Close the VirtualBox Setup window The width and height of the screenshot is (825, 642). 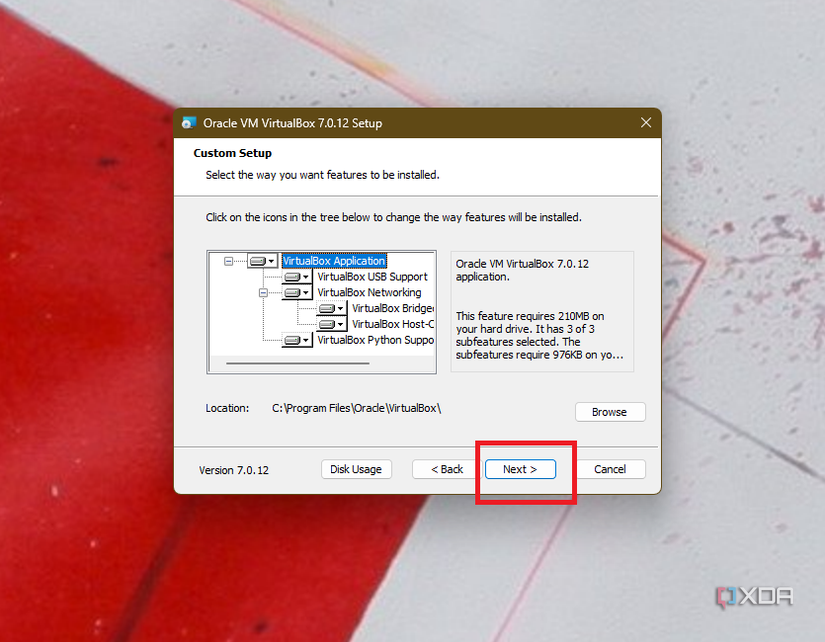coord(646,123)
